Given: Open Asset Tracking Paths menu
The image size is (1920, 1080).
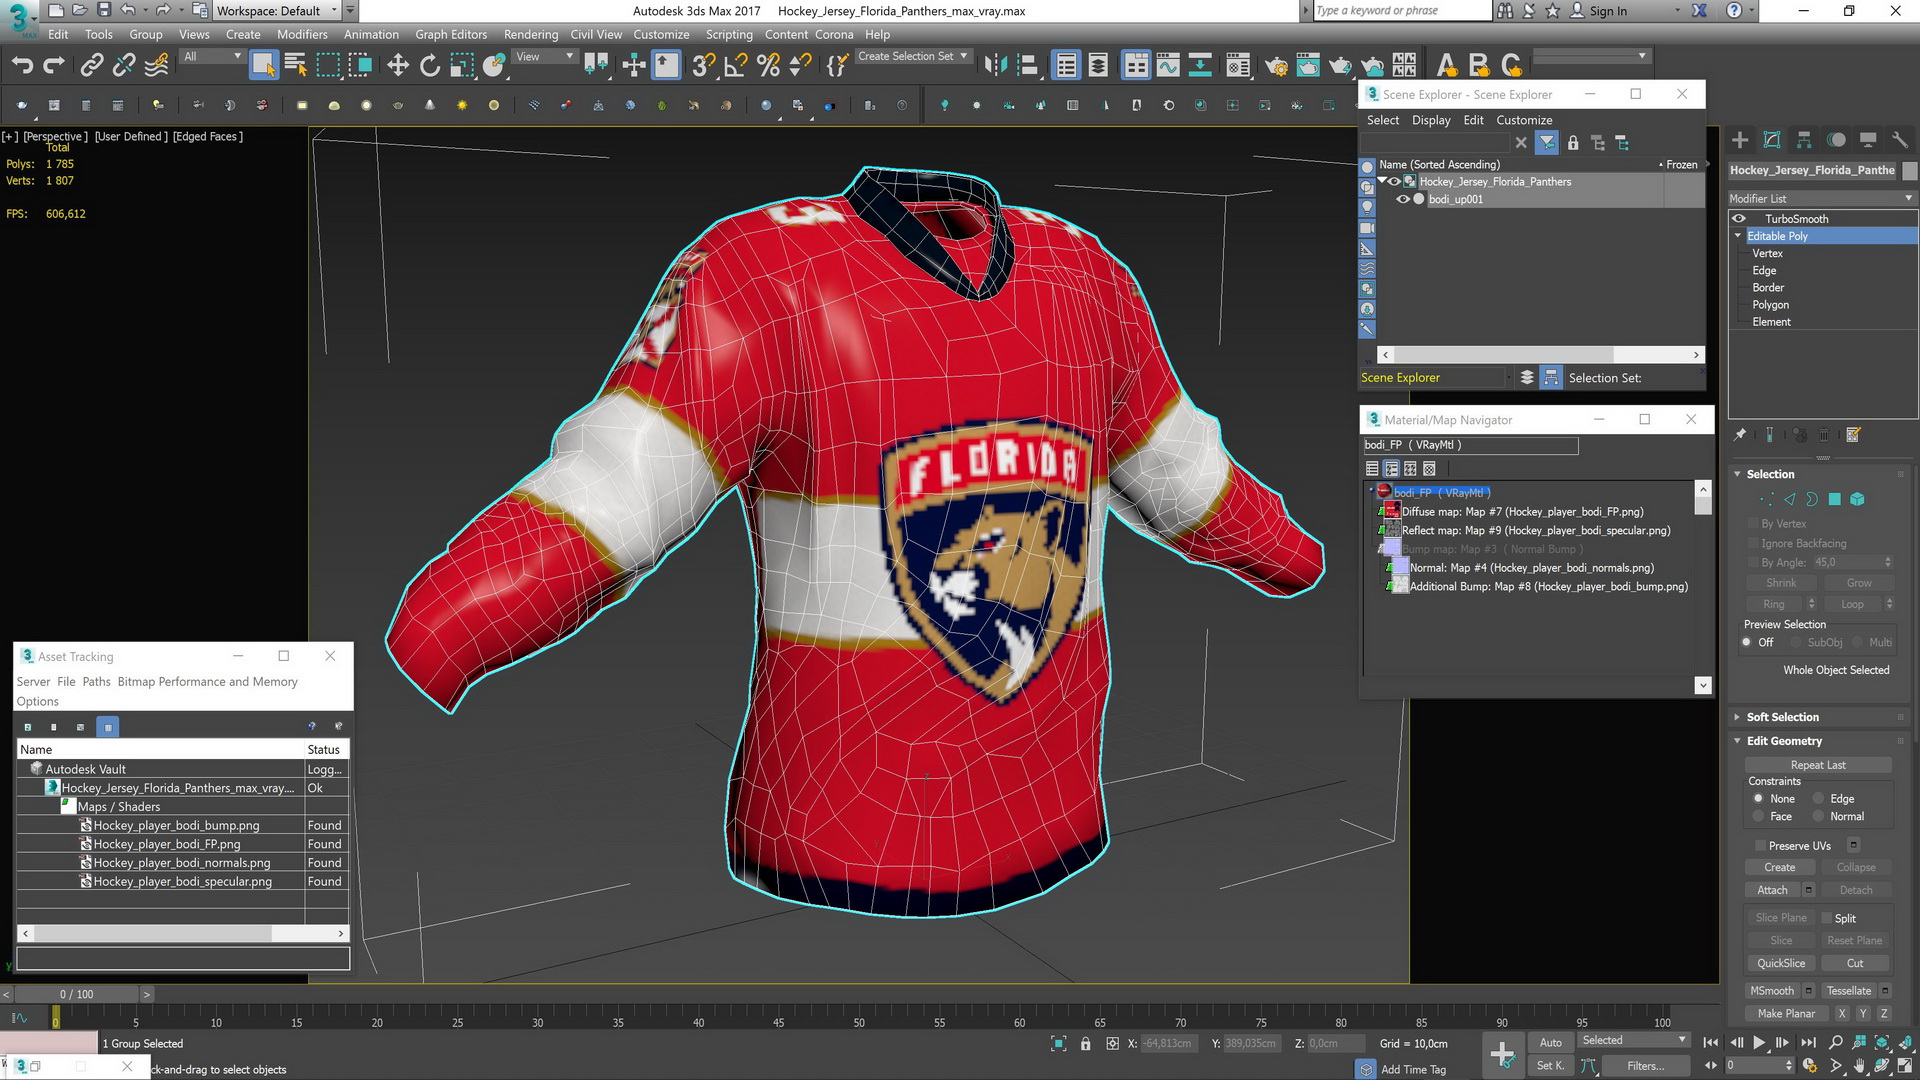Looking at the screenshot, I should pyautogui.click(x=96, y=682).
